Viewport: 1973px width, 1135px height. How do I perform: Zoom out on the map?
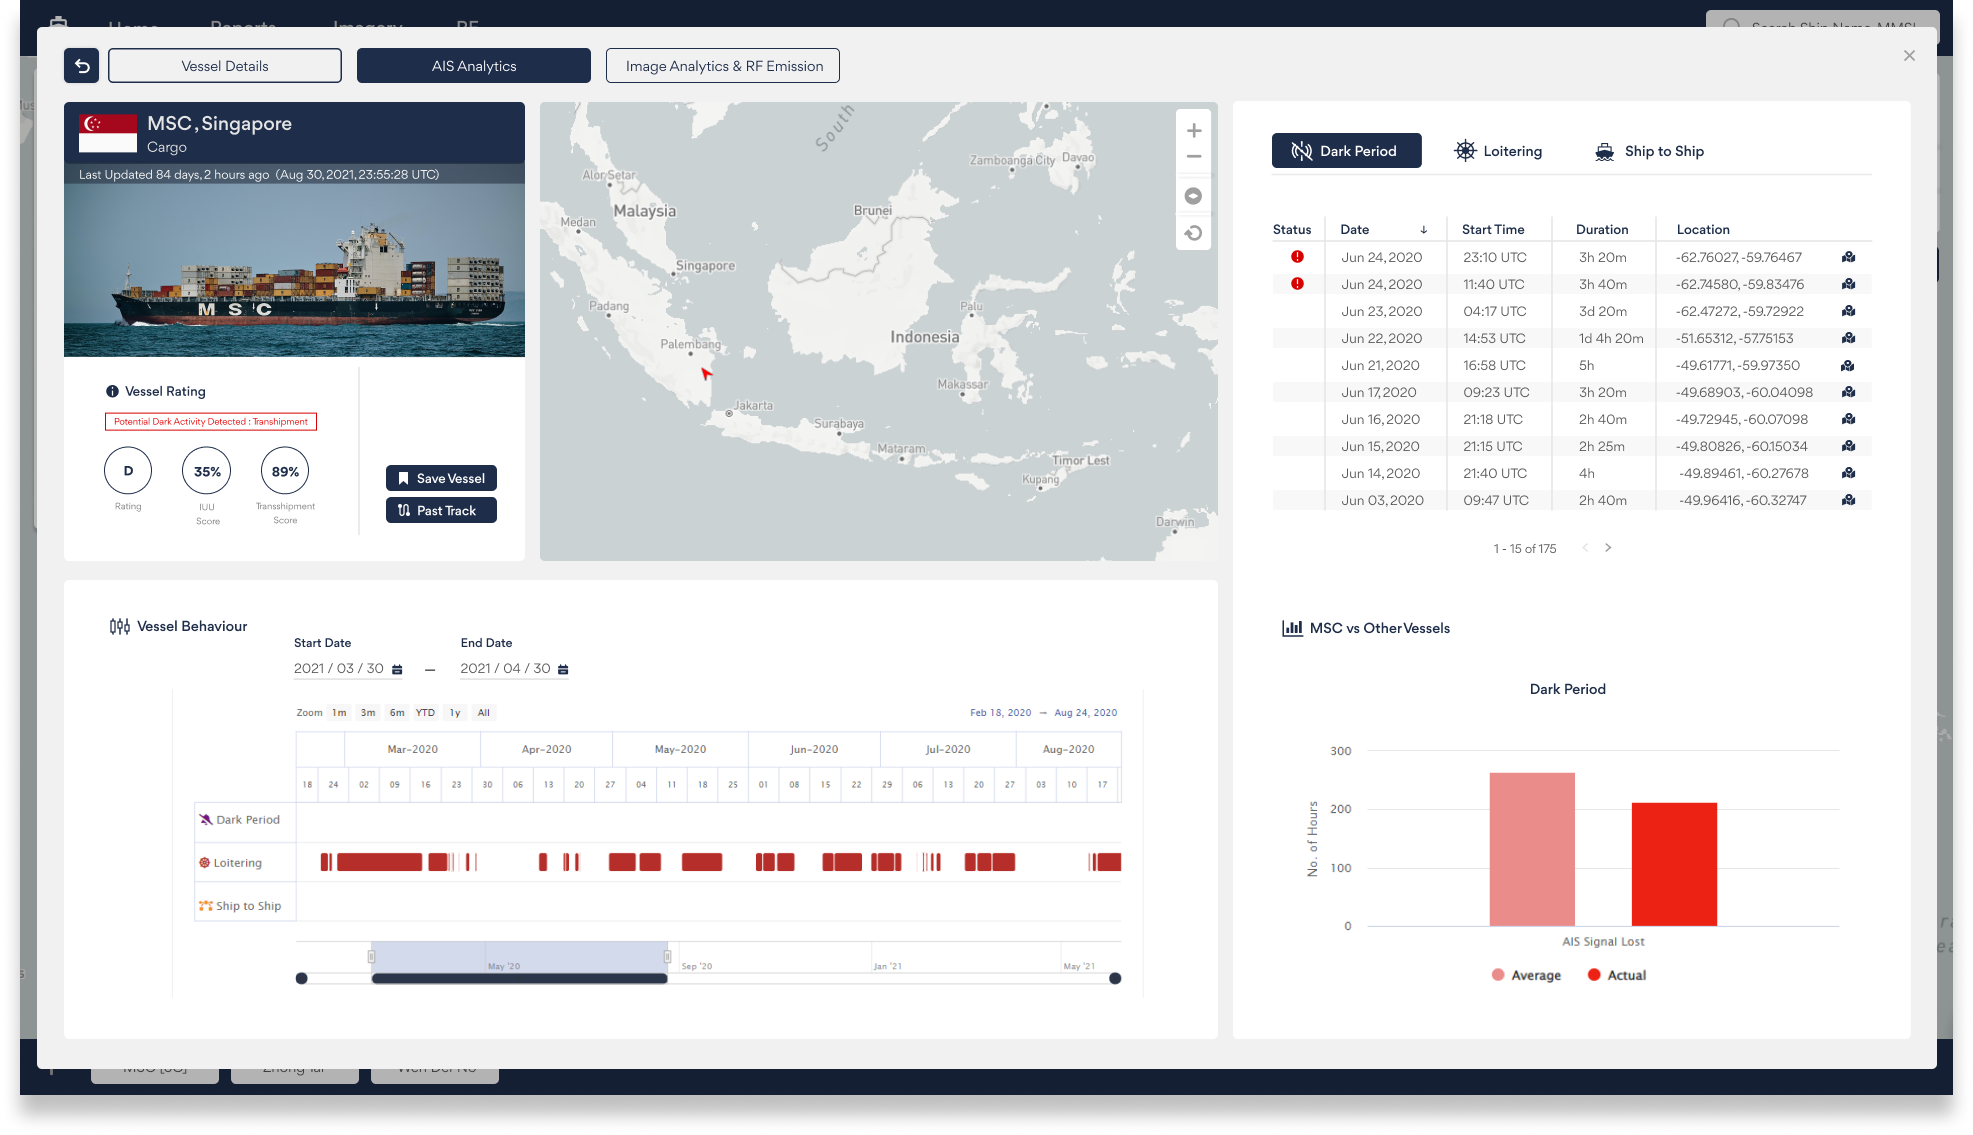click(1193, 157)
